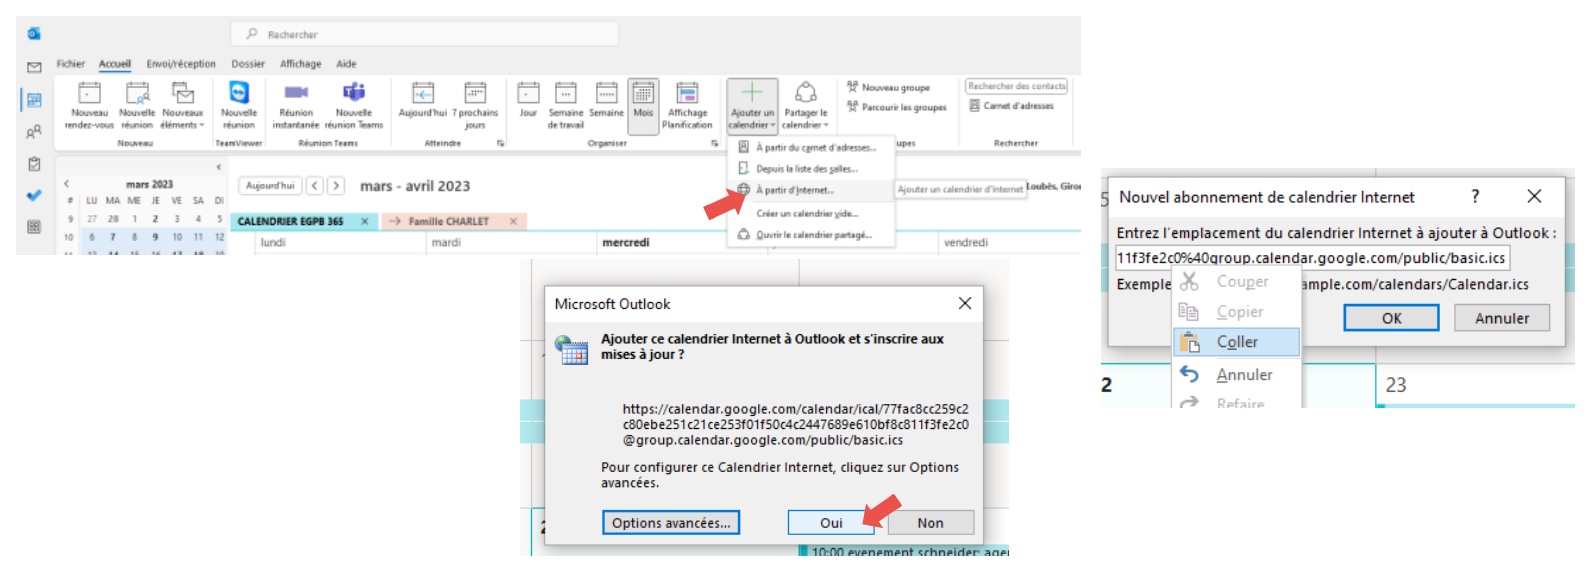Switch to the Semaine view
Viewport: 1587px width, 573px height.
pyautogui.click(x=607, y=100)
